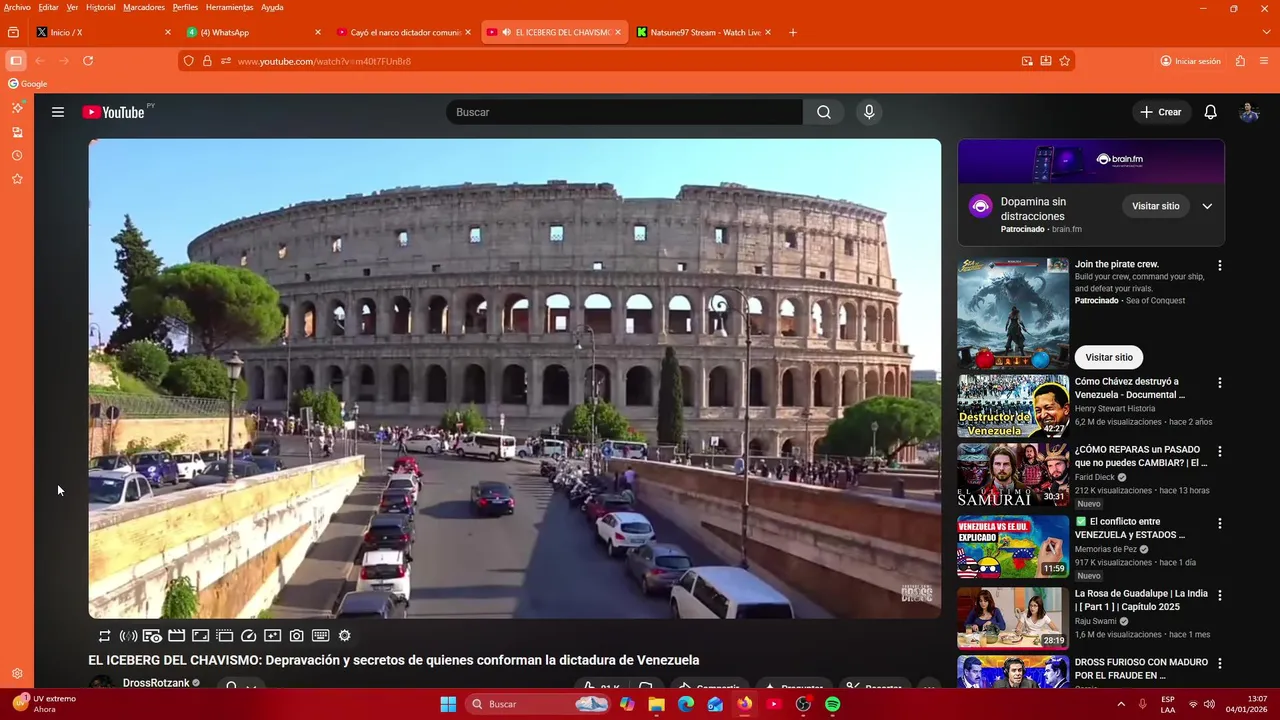Go to the YouTube home logo
Image resolution: width=1280 pixels, height=720 pixels.
tap(113, 112)
